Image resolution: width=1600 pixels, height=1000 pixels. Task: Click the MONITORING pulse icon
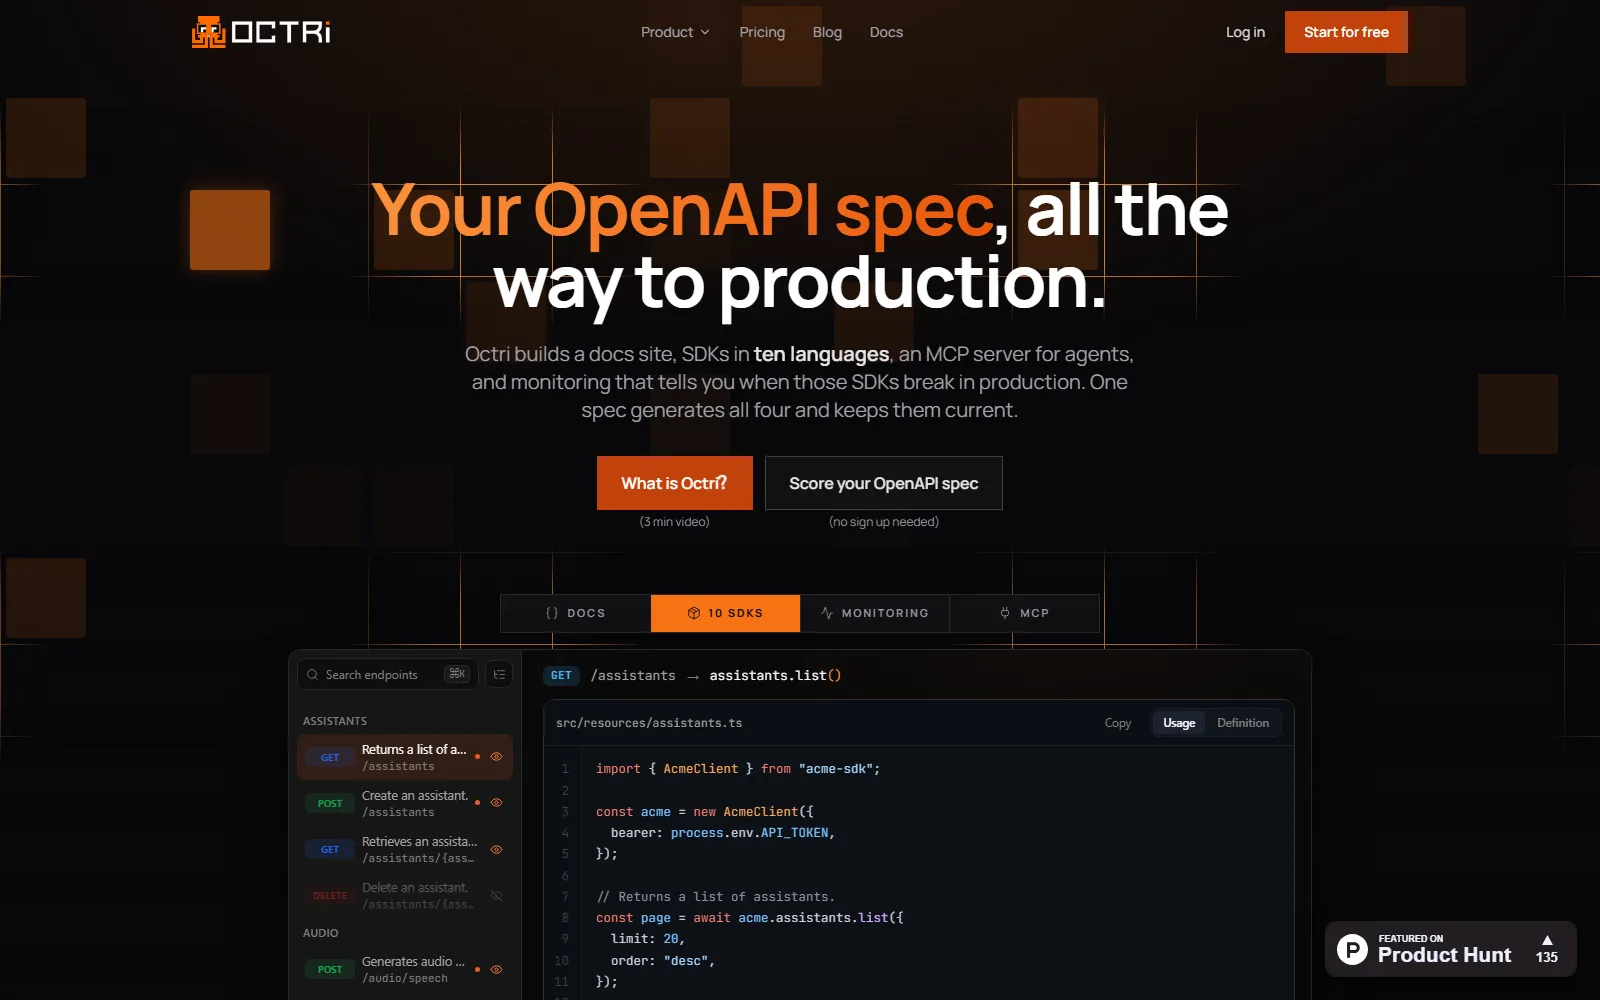pyautogui.click(x=827, y=613)
